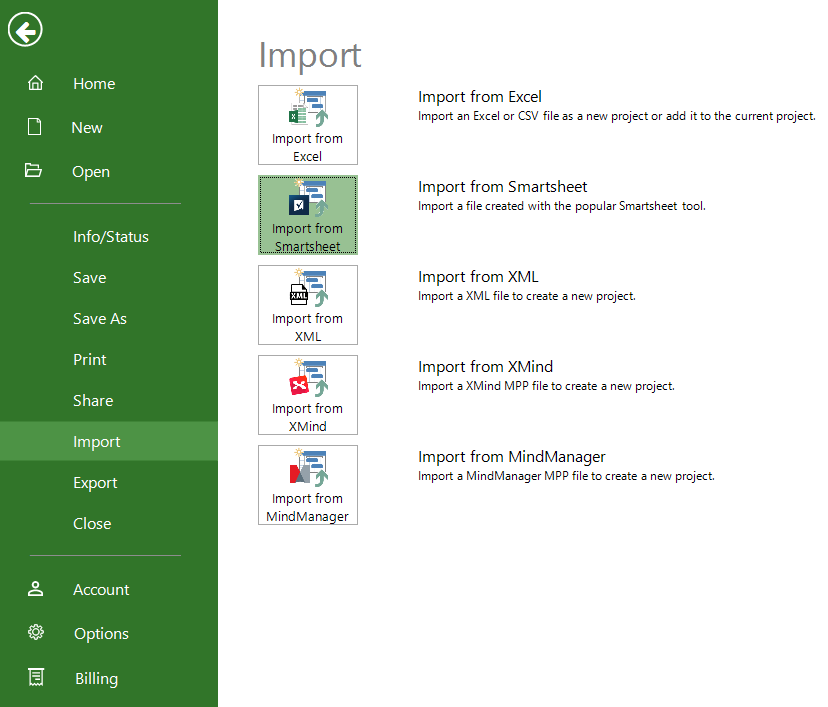Click the 'Import from MindManager' heading text
The height and width of the screenshot is (707, 828).
pyautogui.click(x=512, y=457)
